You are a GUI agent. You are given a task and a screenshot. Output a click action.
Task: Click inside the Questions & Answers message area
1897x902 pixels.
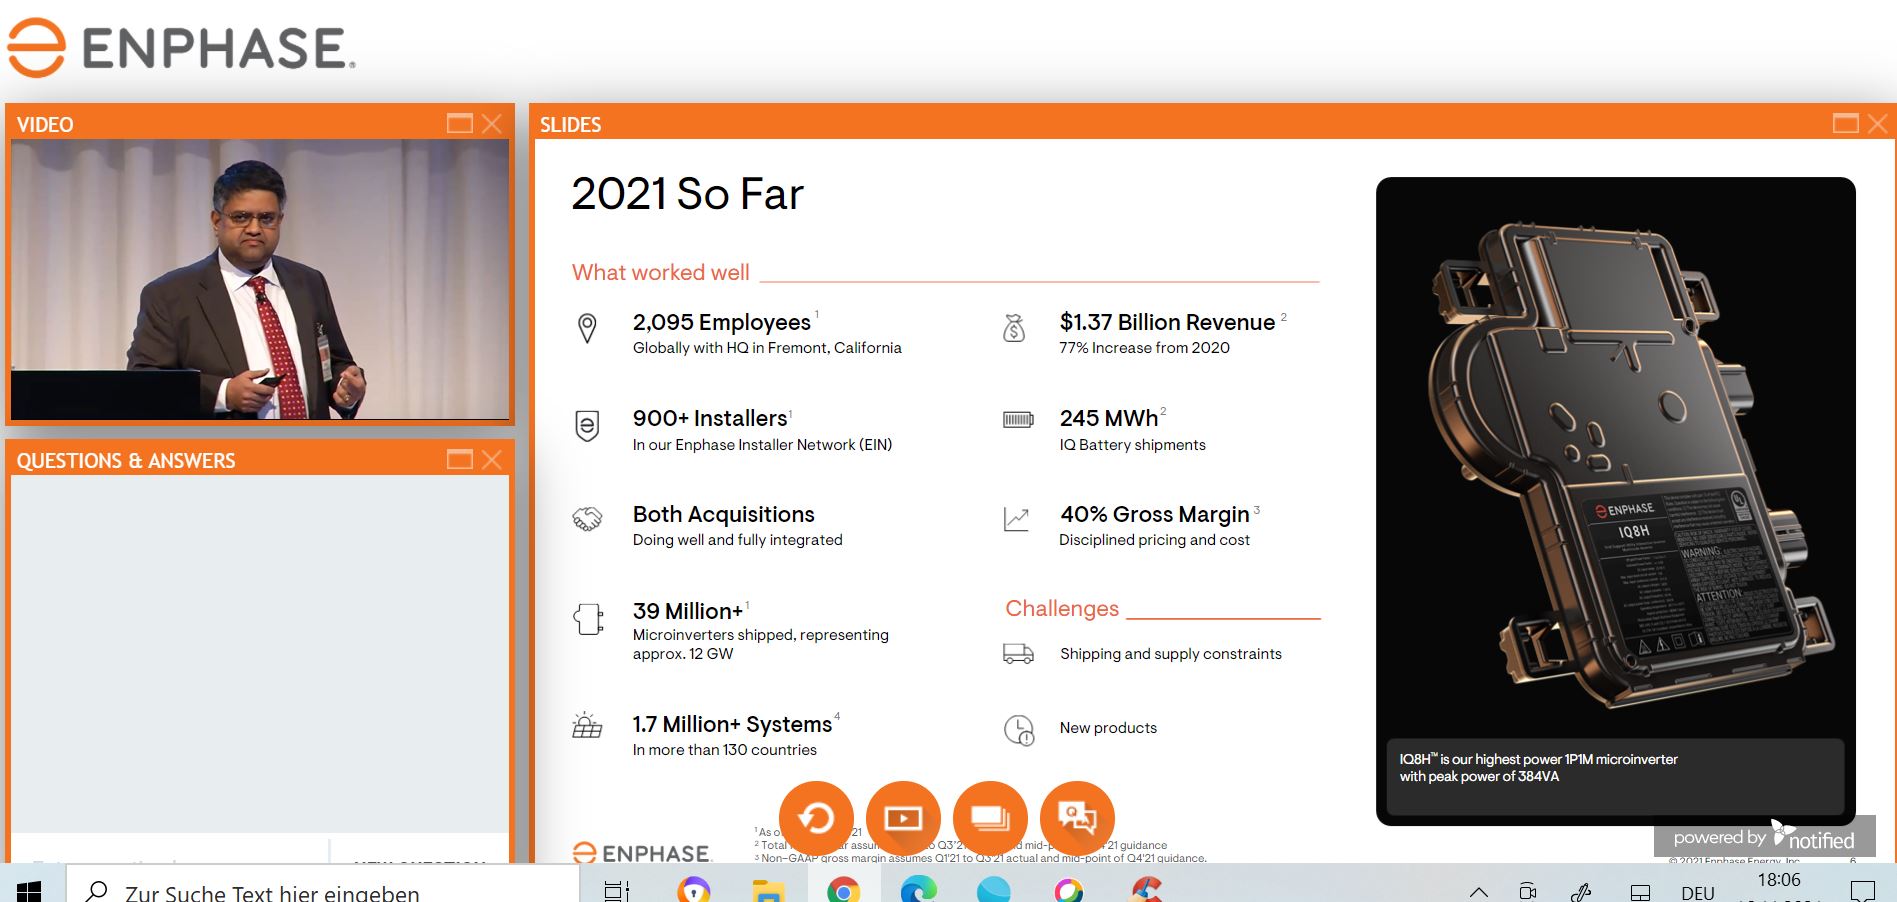[260, 655]
